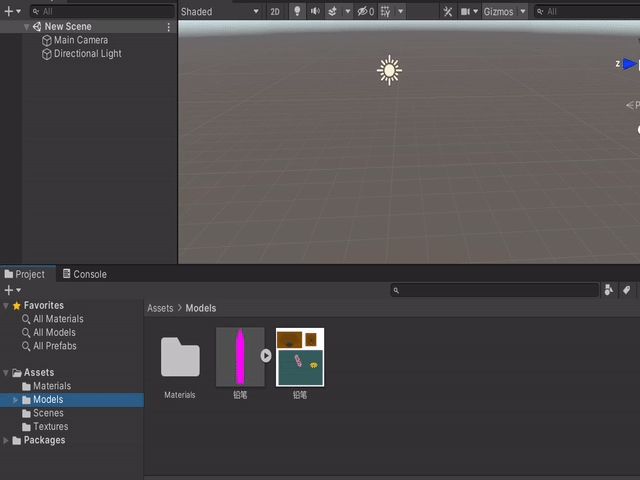Viewport: 640px width, 480px height.
Task: Open the Textures folder in tree
Action: click(51, 427)
